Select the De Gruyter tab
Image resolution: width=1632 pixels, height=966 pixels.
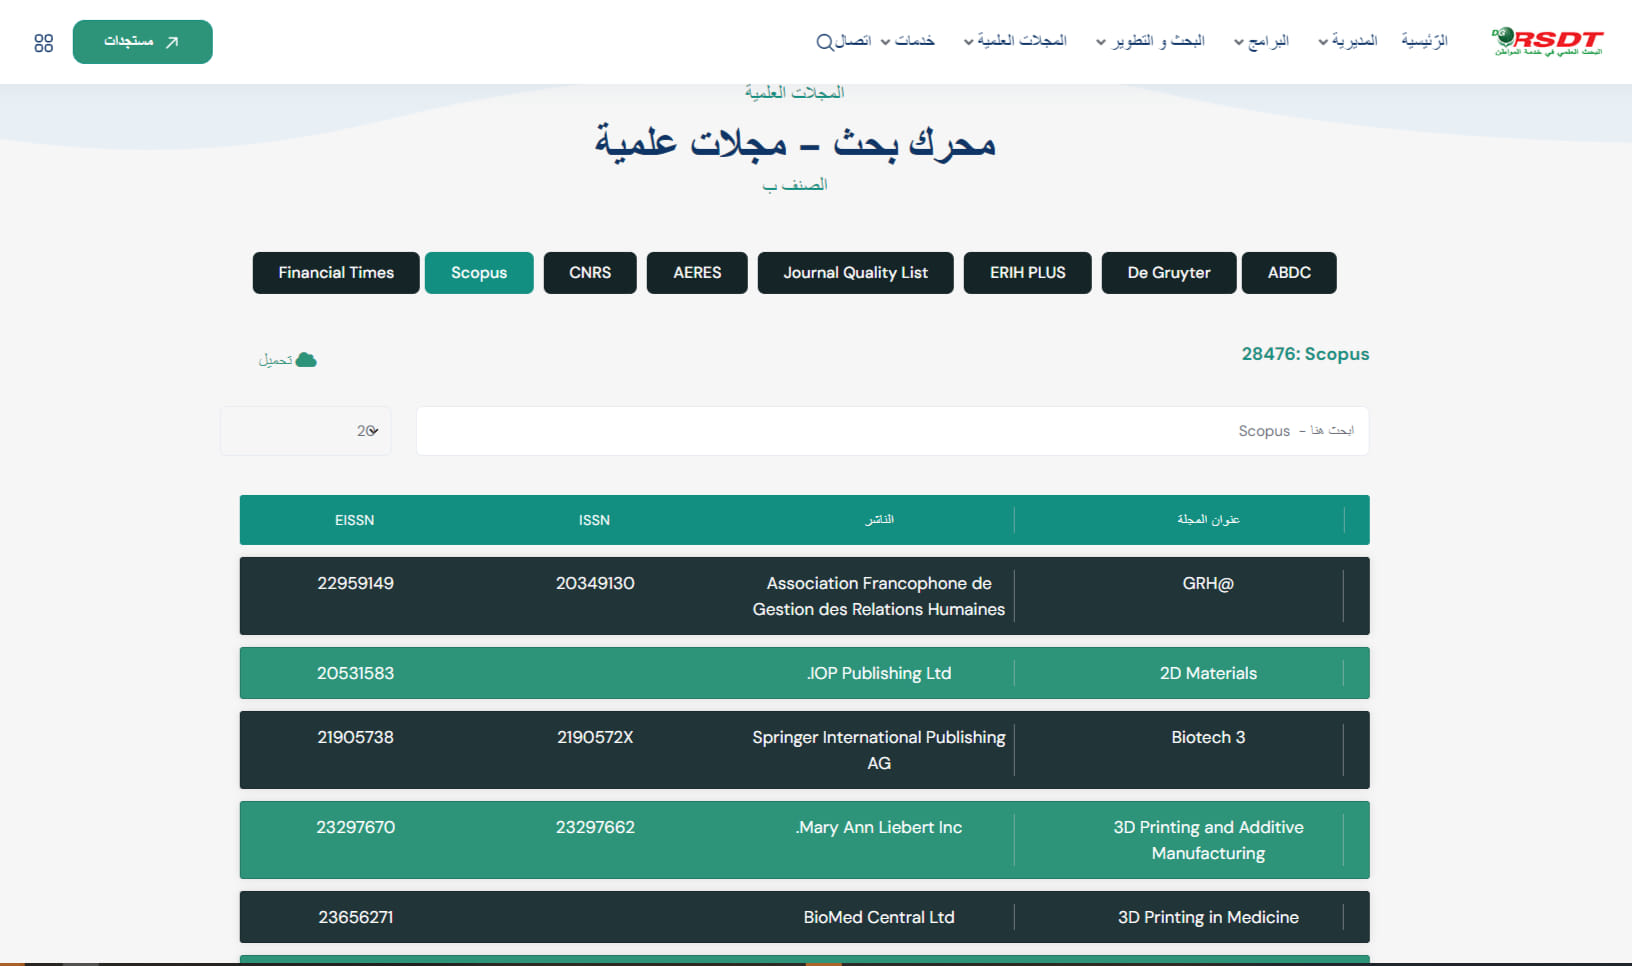click(1169, 273)
